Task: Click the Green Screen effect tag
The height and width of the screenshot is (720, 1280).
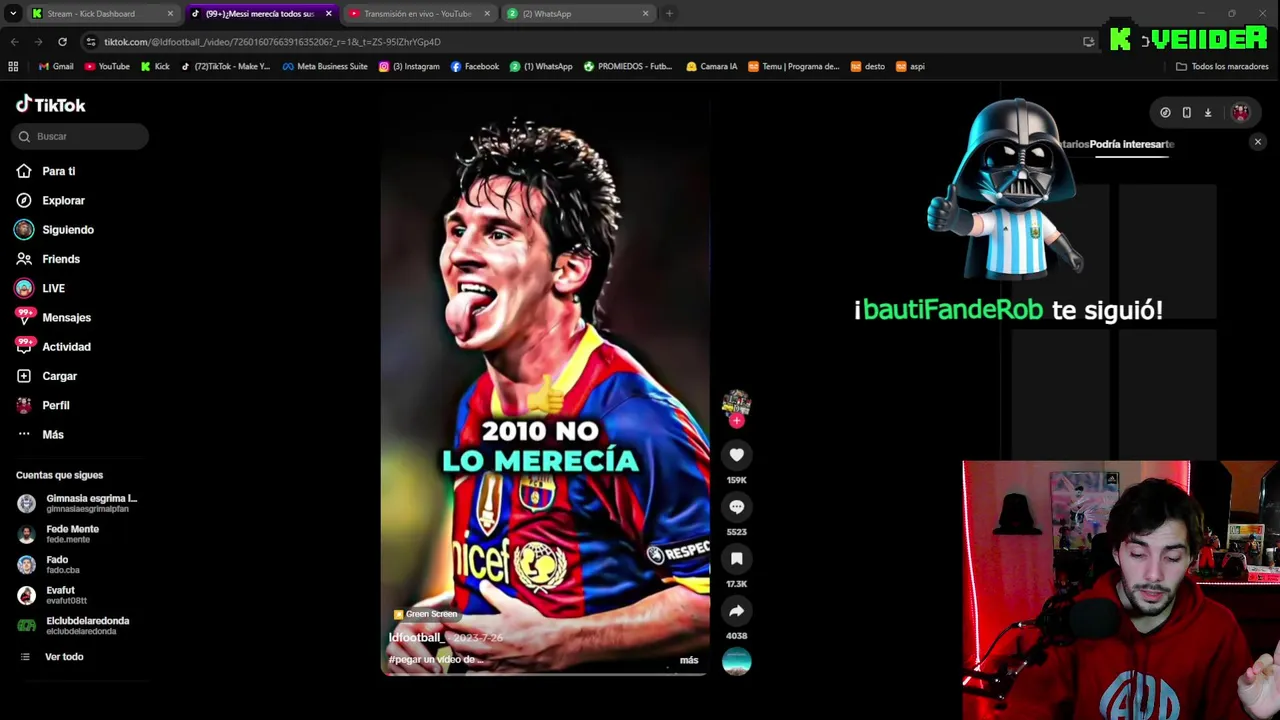Action: [x=426, y=614]
